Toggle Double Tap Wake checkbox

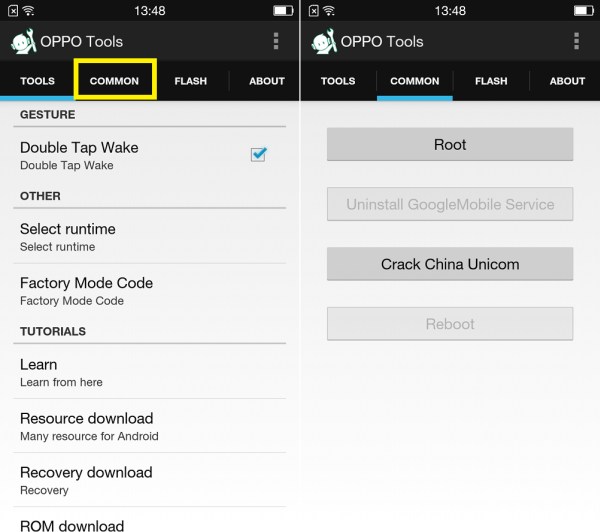coord(258,154)
